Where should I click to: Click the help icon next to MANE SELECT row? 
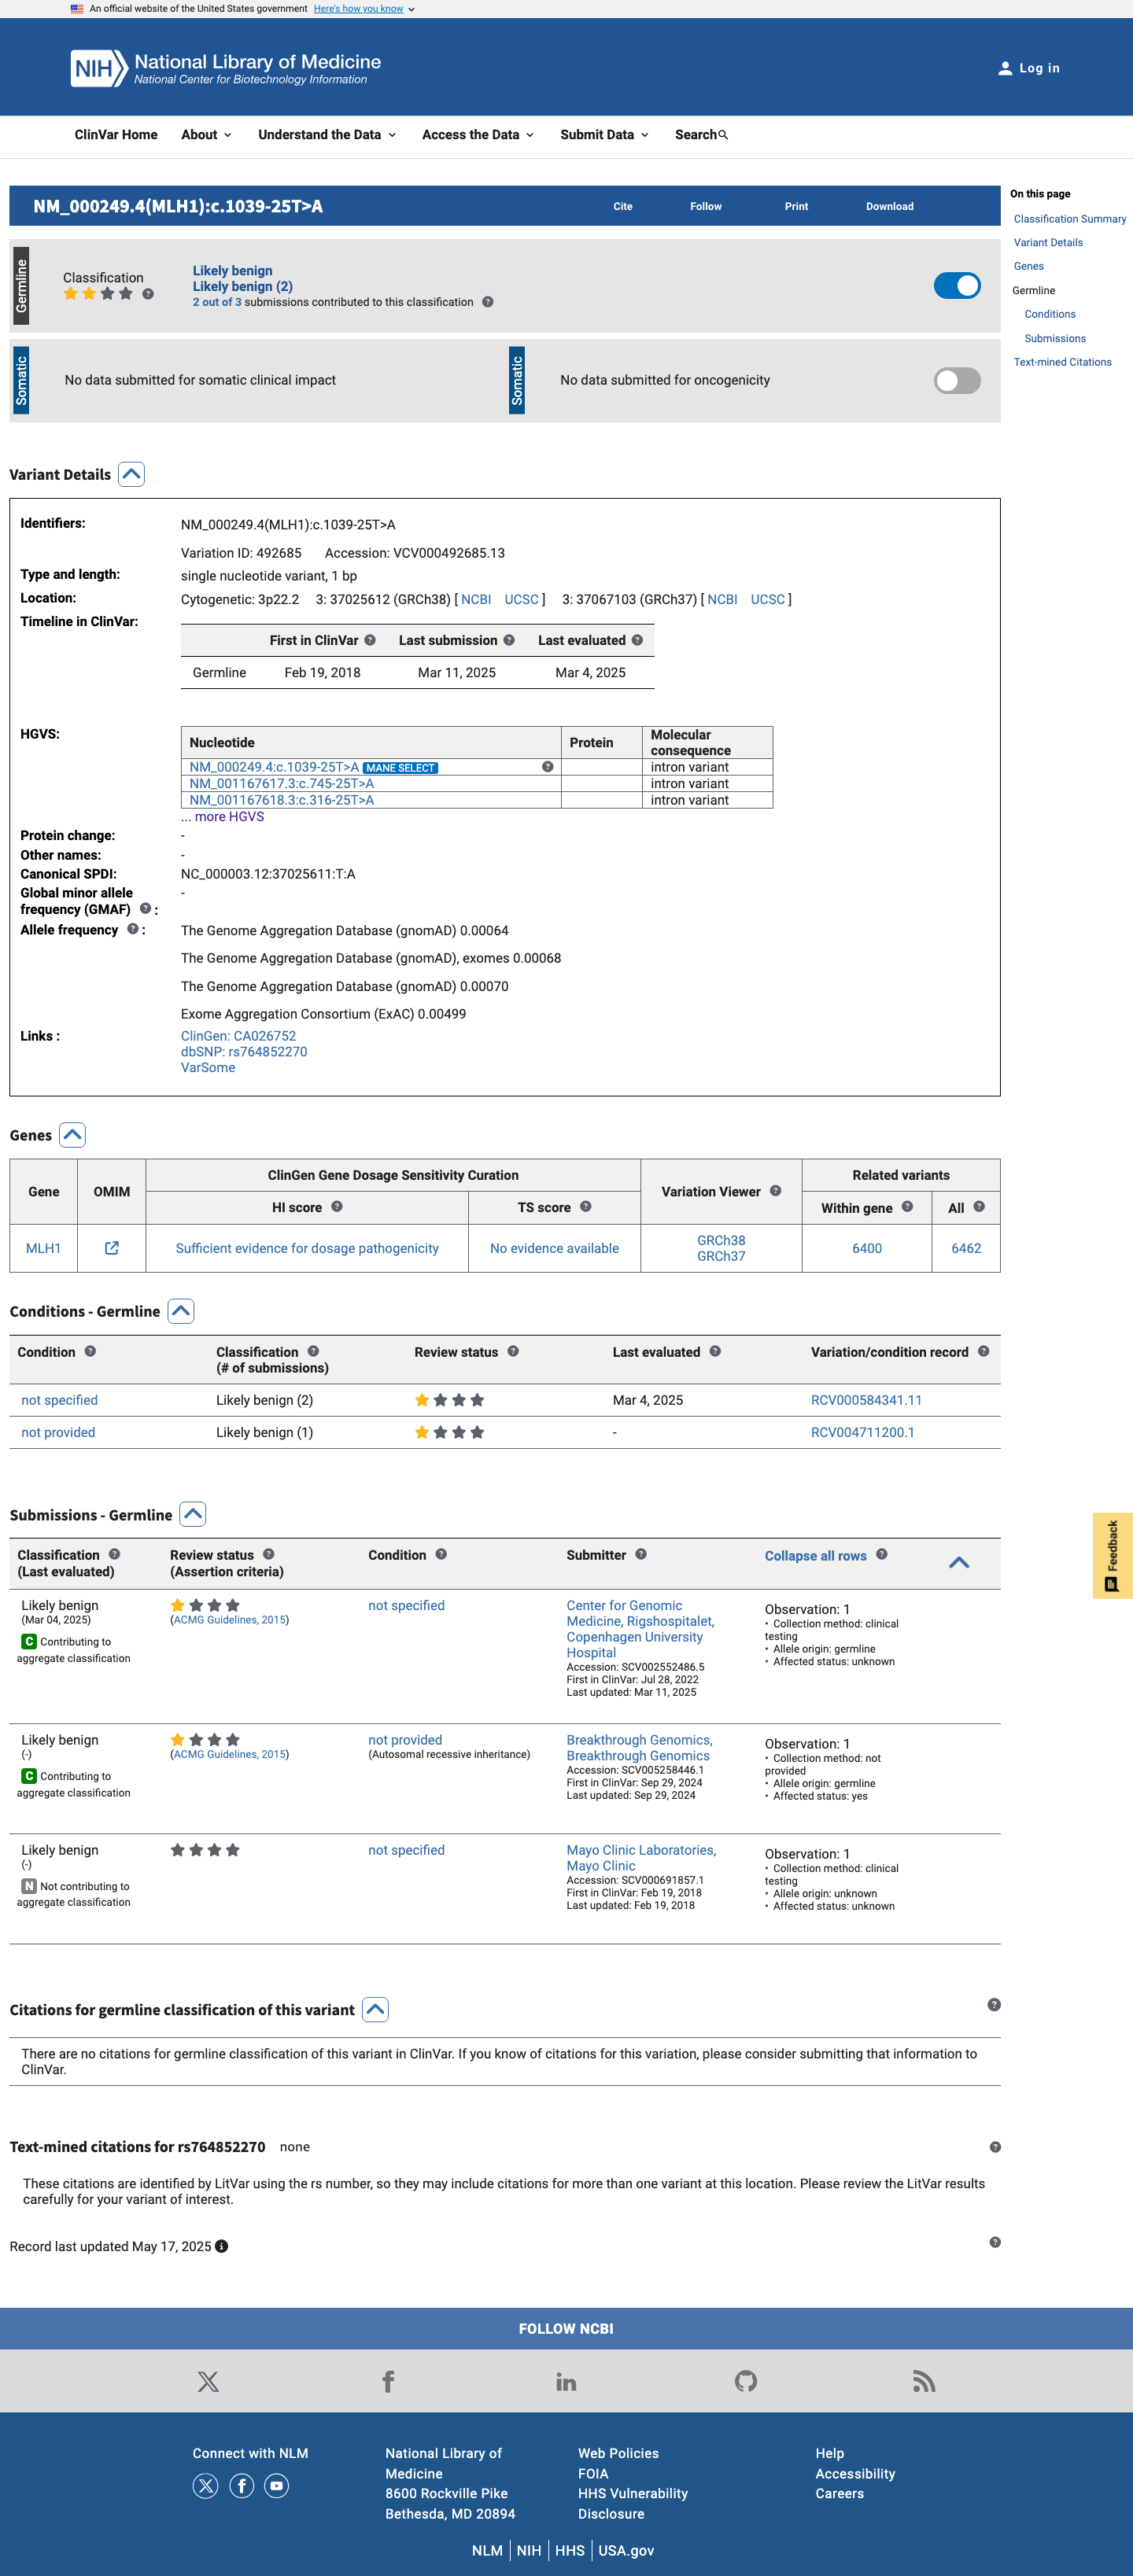pos(547,767)
